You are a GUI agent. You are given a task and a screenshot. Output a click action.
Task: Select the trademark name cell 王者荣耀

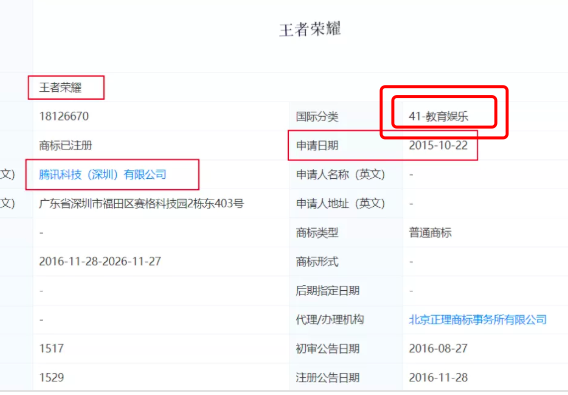pos(60,87)
